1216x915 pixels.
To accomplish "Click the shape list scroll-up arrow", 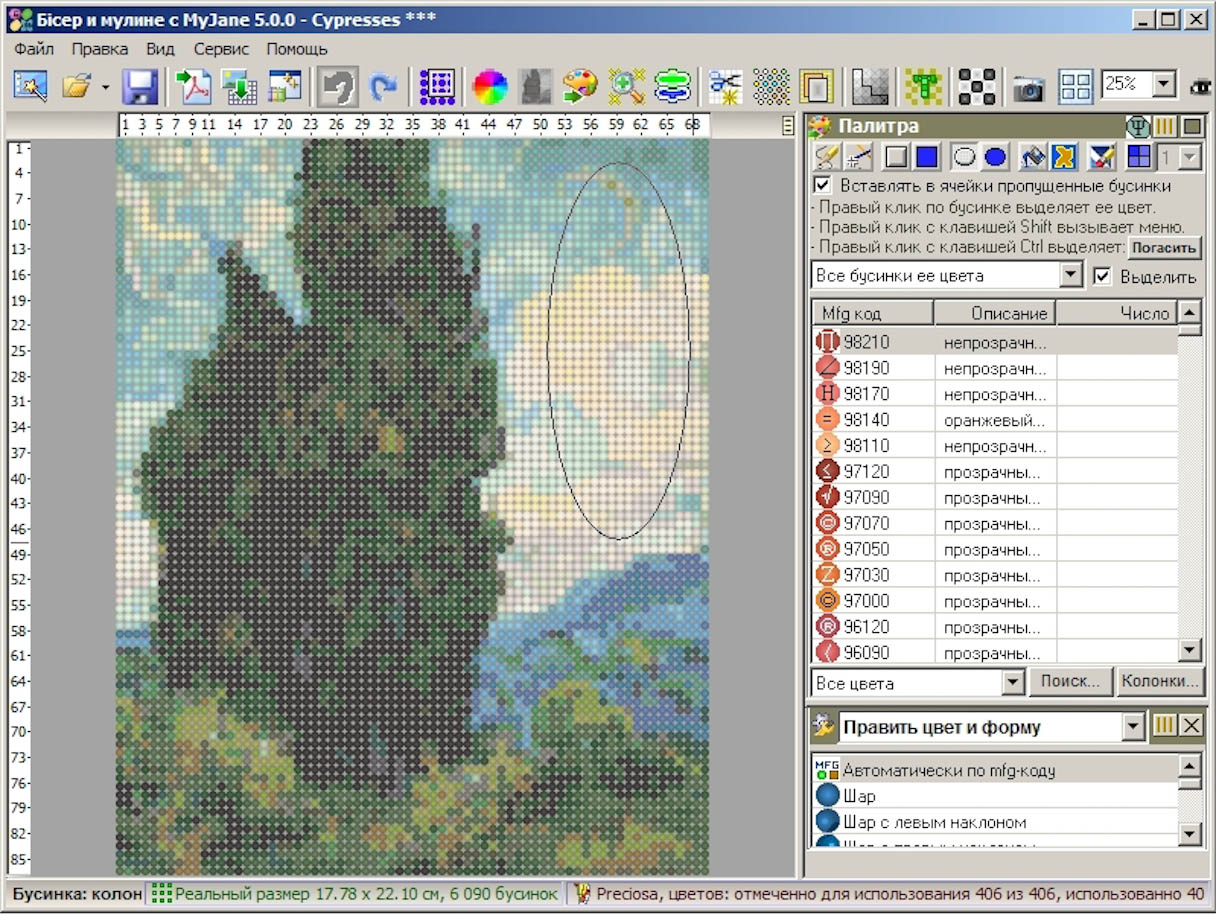I will click(1189, 765).
